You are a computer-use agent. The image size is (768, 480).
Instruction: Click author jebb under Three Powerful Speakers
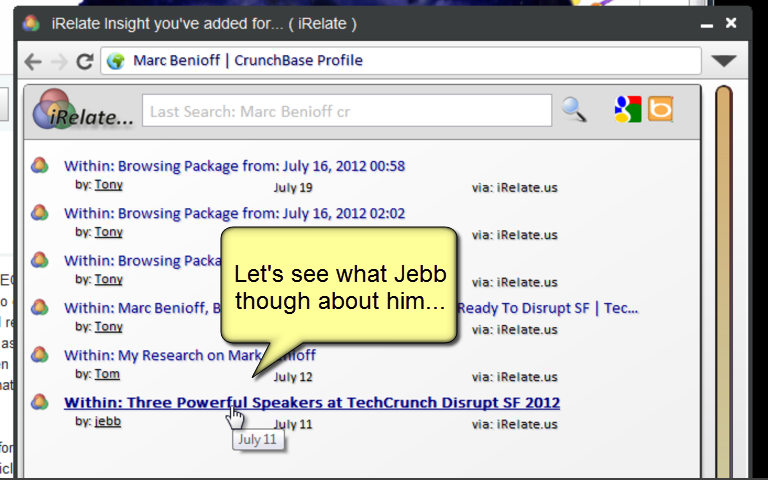pyautogui.click(x=108, y=421)
